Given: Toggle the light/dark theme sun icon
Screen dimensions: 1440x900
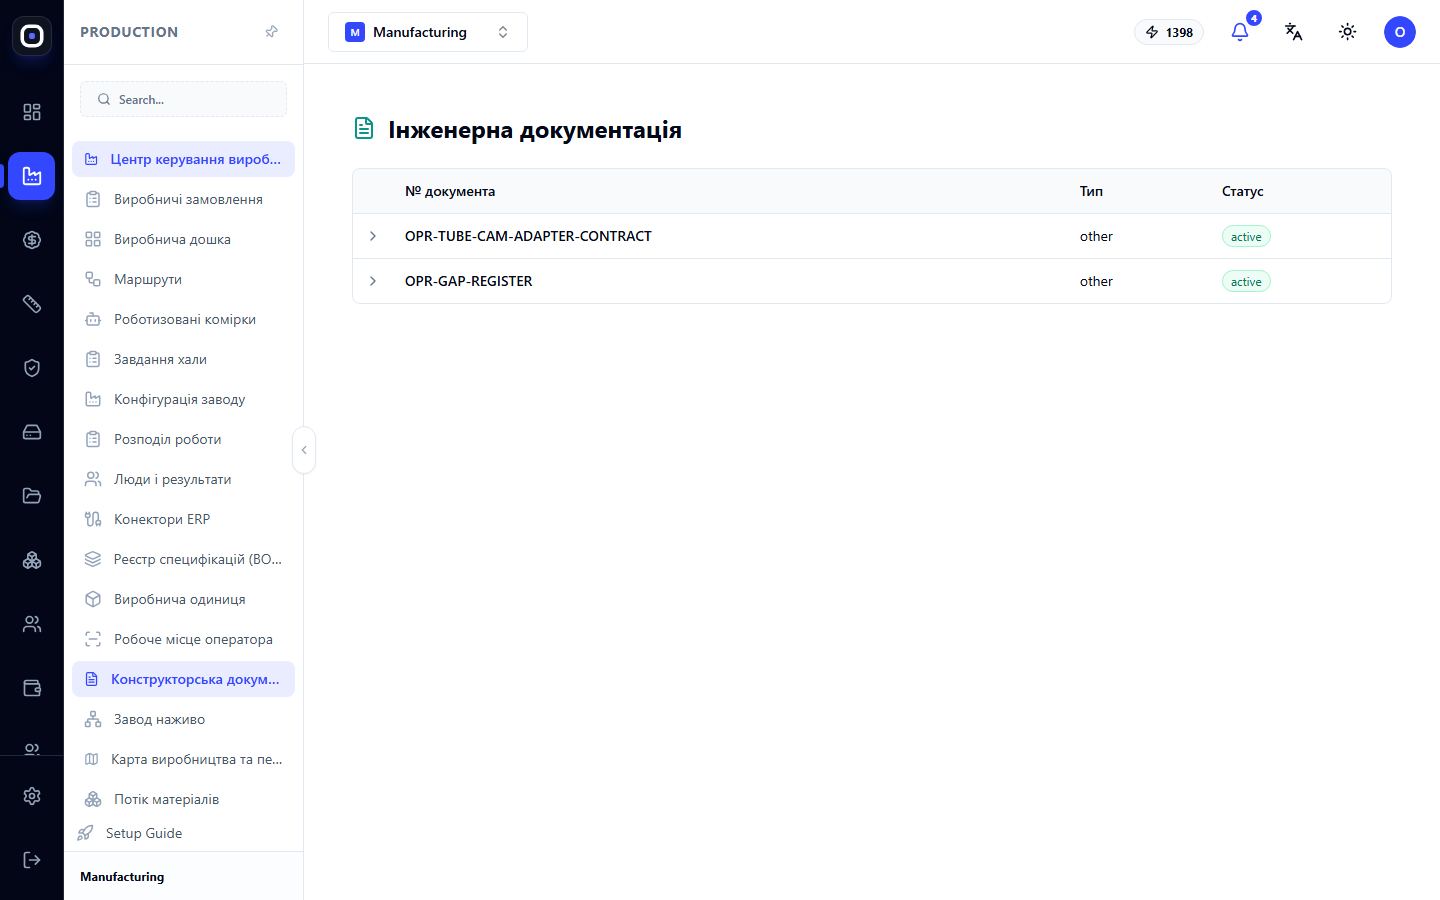Looking at the screenshot, I should [1348, 32].
